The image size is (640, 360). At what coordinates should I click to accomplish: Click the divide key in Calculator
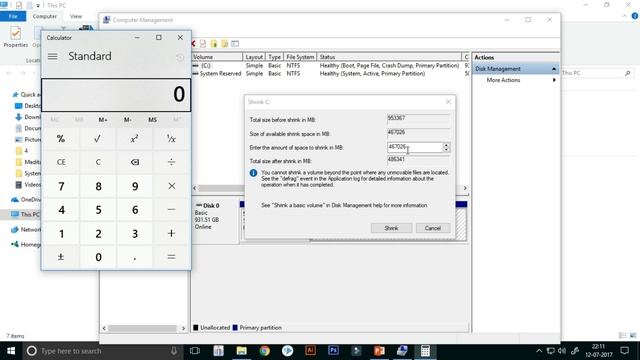171,162
